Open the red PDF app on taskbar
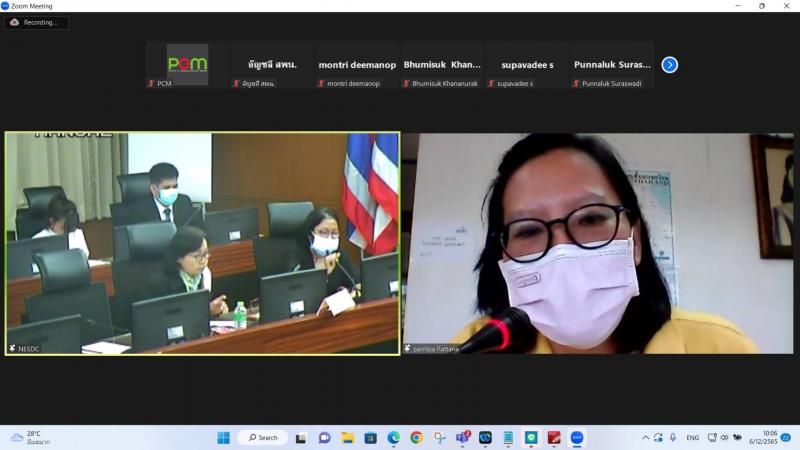Viewport: 800px width, 450px height. 554,438
